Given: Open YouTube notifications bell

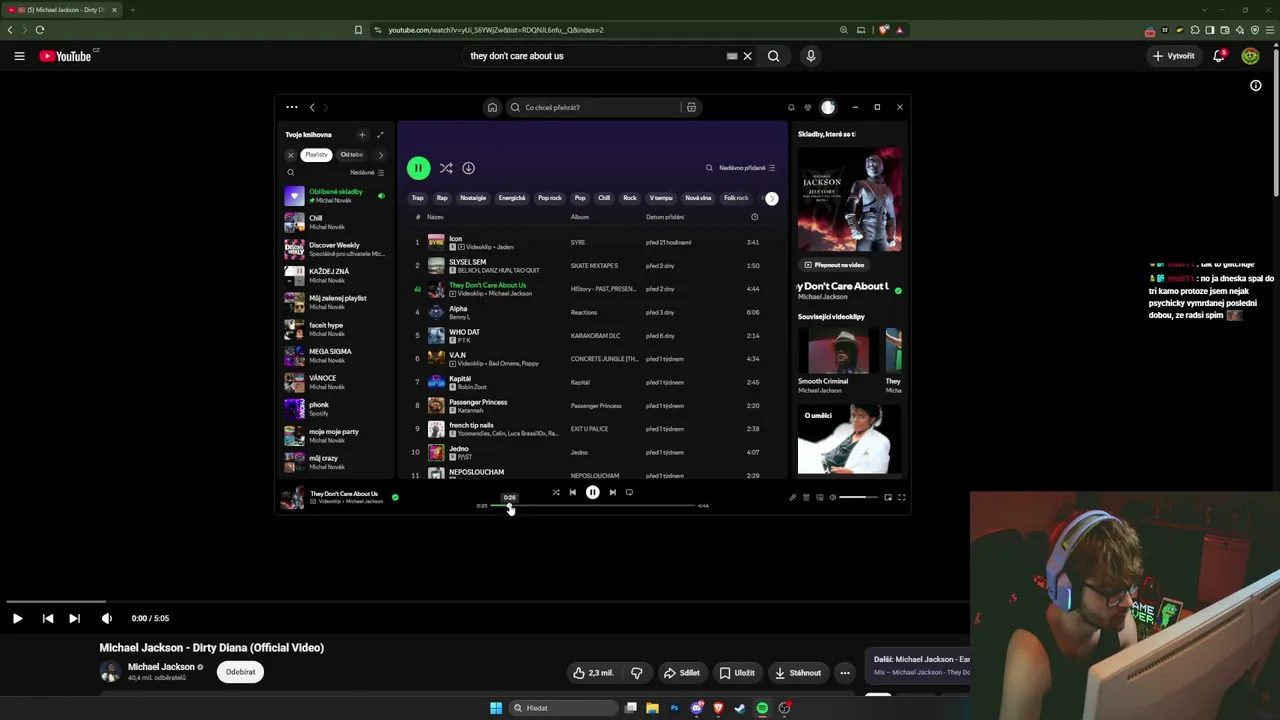Looking at the screenshot, I should (x=1219, y=56).
